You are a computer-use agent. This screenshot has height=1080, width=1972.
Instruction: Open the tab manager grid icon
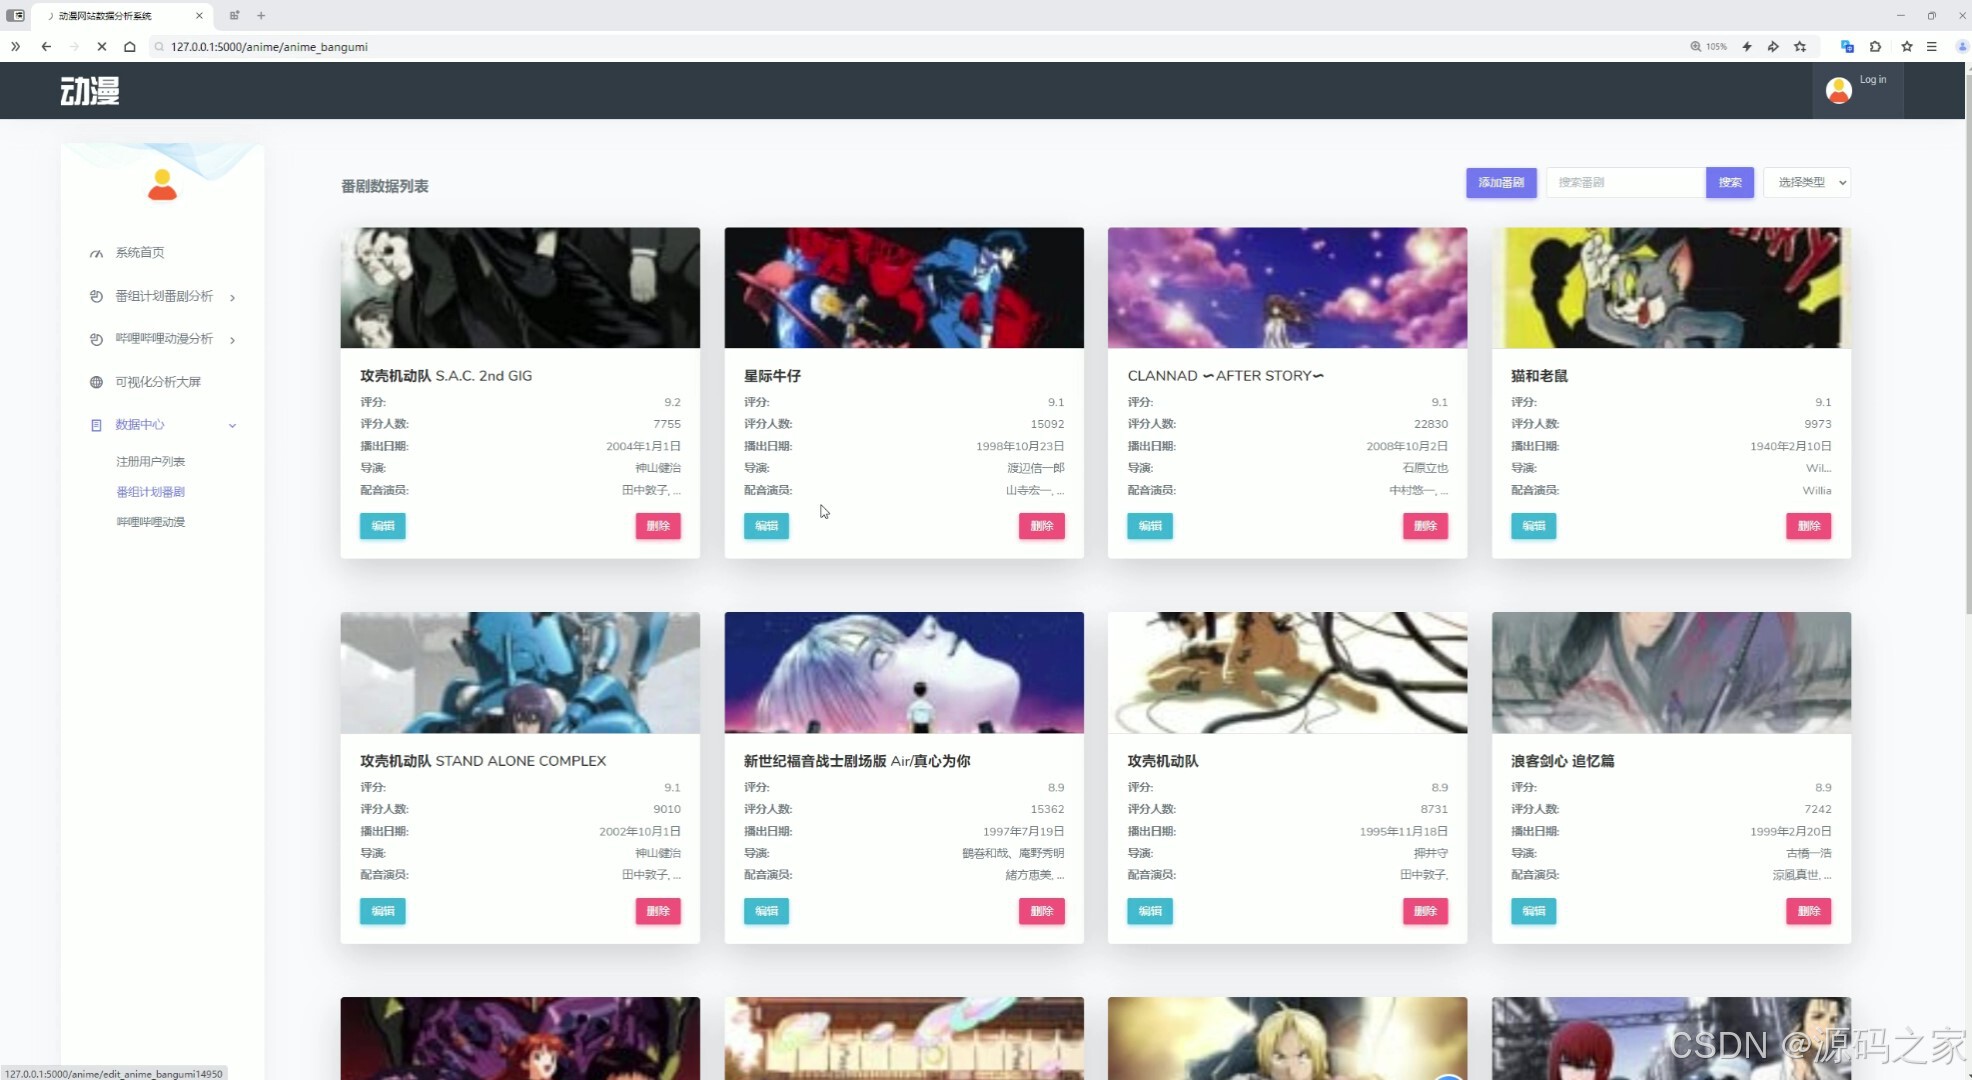click(x=234, y=15)
